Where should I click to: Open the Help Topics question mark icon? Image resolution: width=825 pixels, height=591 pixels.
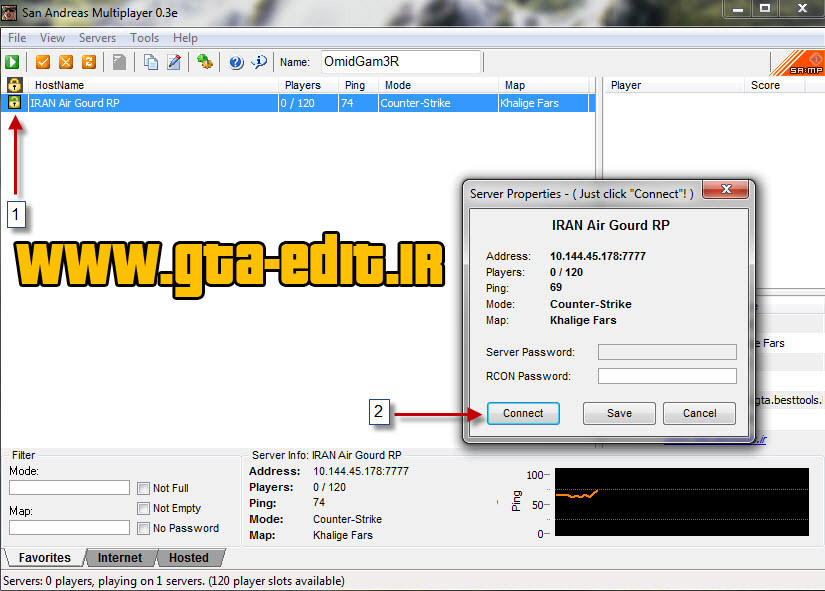click(x=236, y=62)
